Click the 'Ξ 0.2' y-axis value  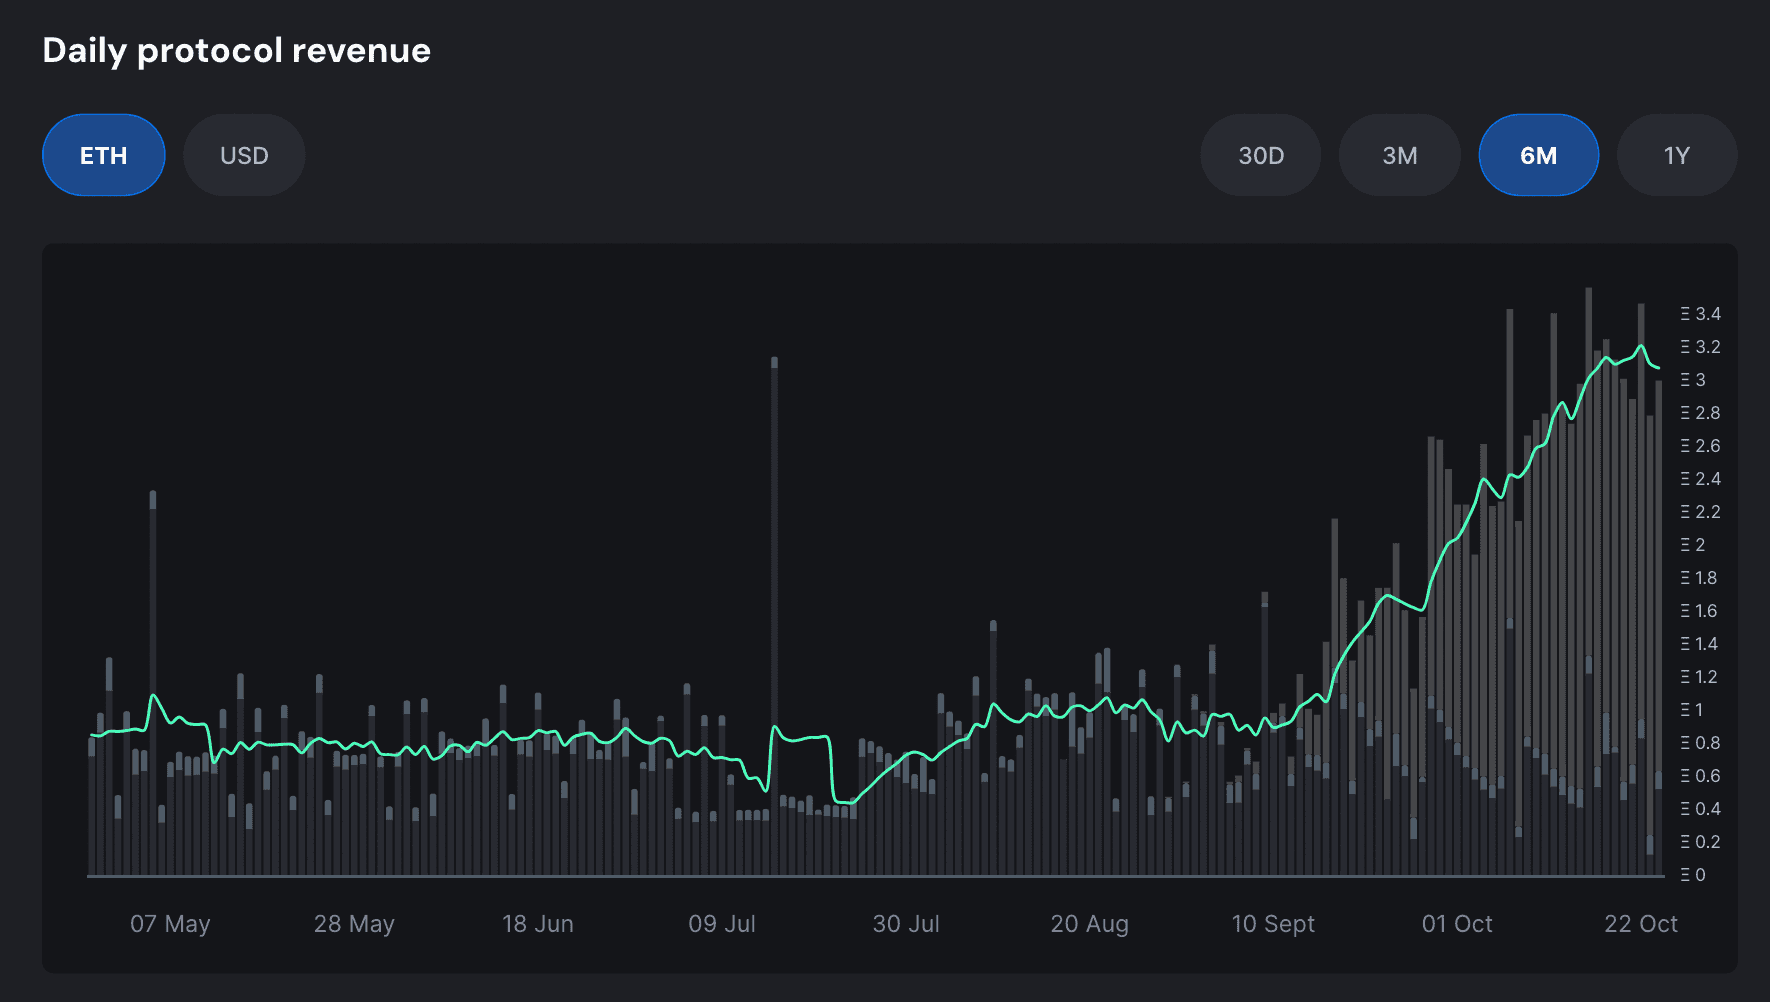coord(1701,842)
